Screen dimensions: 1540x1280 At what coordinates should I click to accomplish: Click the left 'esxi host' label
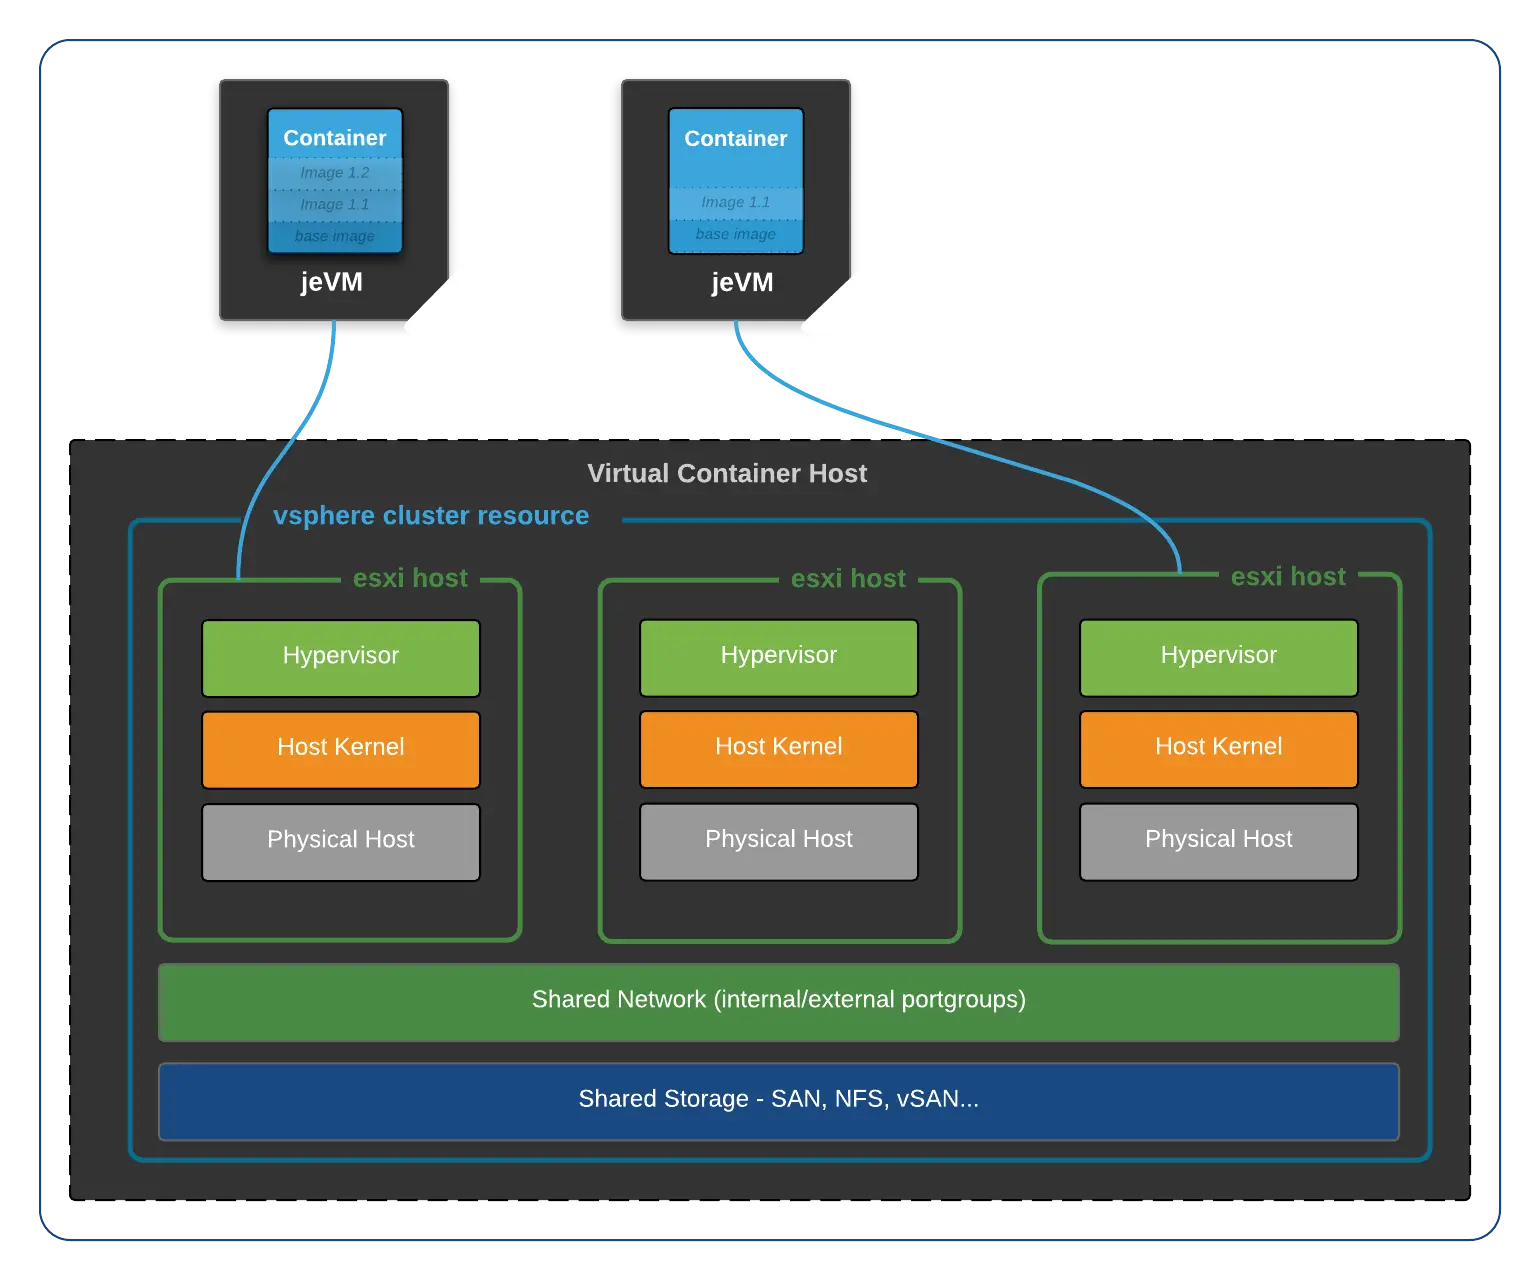point(410,578)
